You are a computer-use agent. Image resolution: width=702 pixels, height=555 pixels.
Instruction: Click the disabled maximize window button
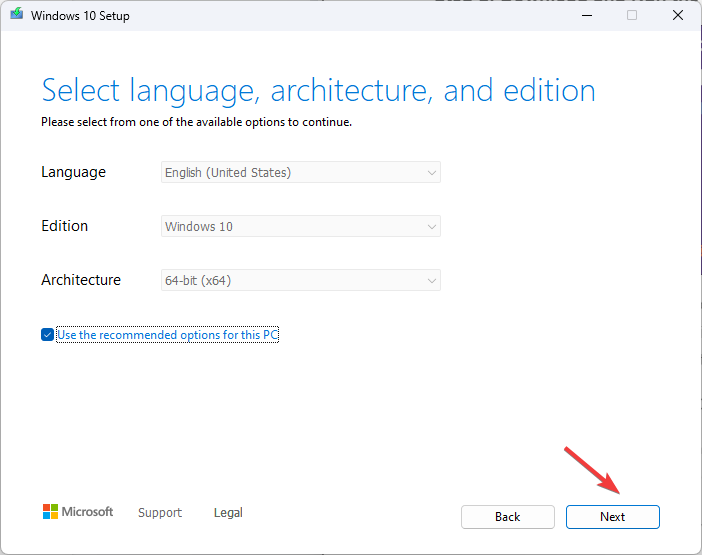pos(632,16)
